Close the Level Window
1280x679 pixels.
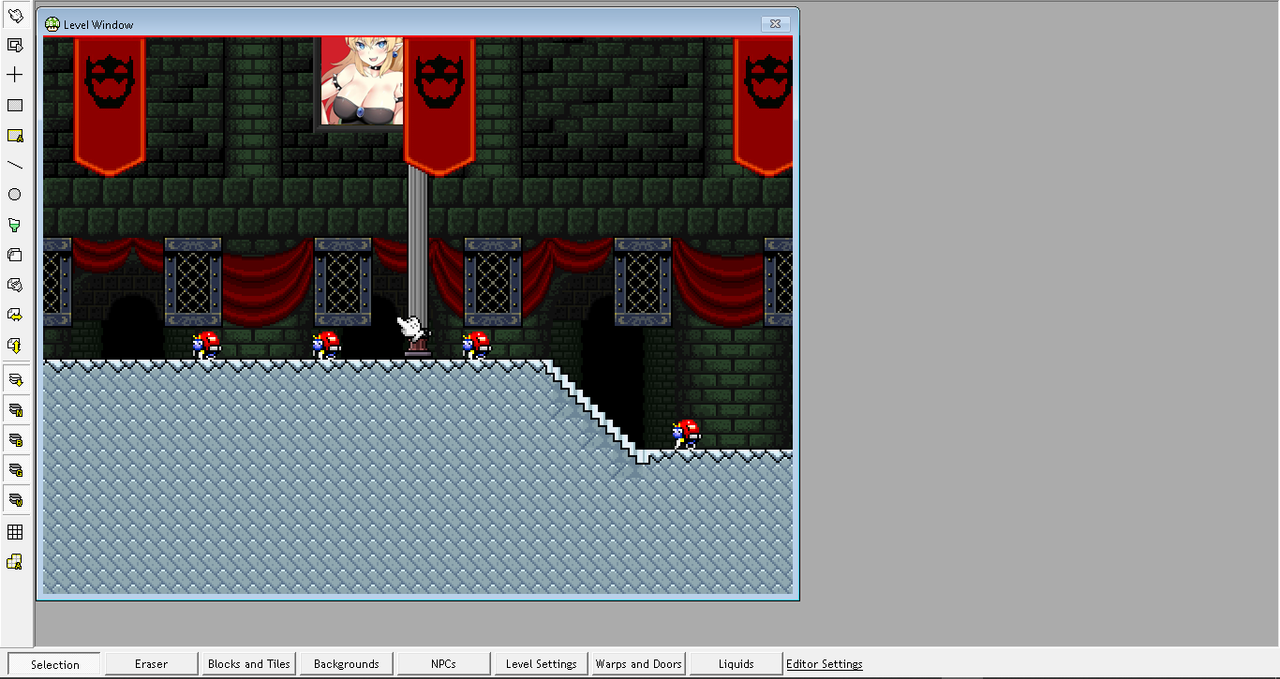pos(774,24)
